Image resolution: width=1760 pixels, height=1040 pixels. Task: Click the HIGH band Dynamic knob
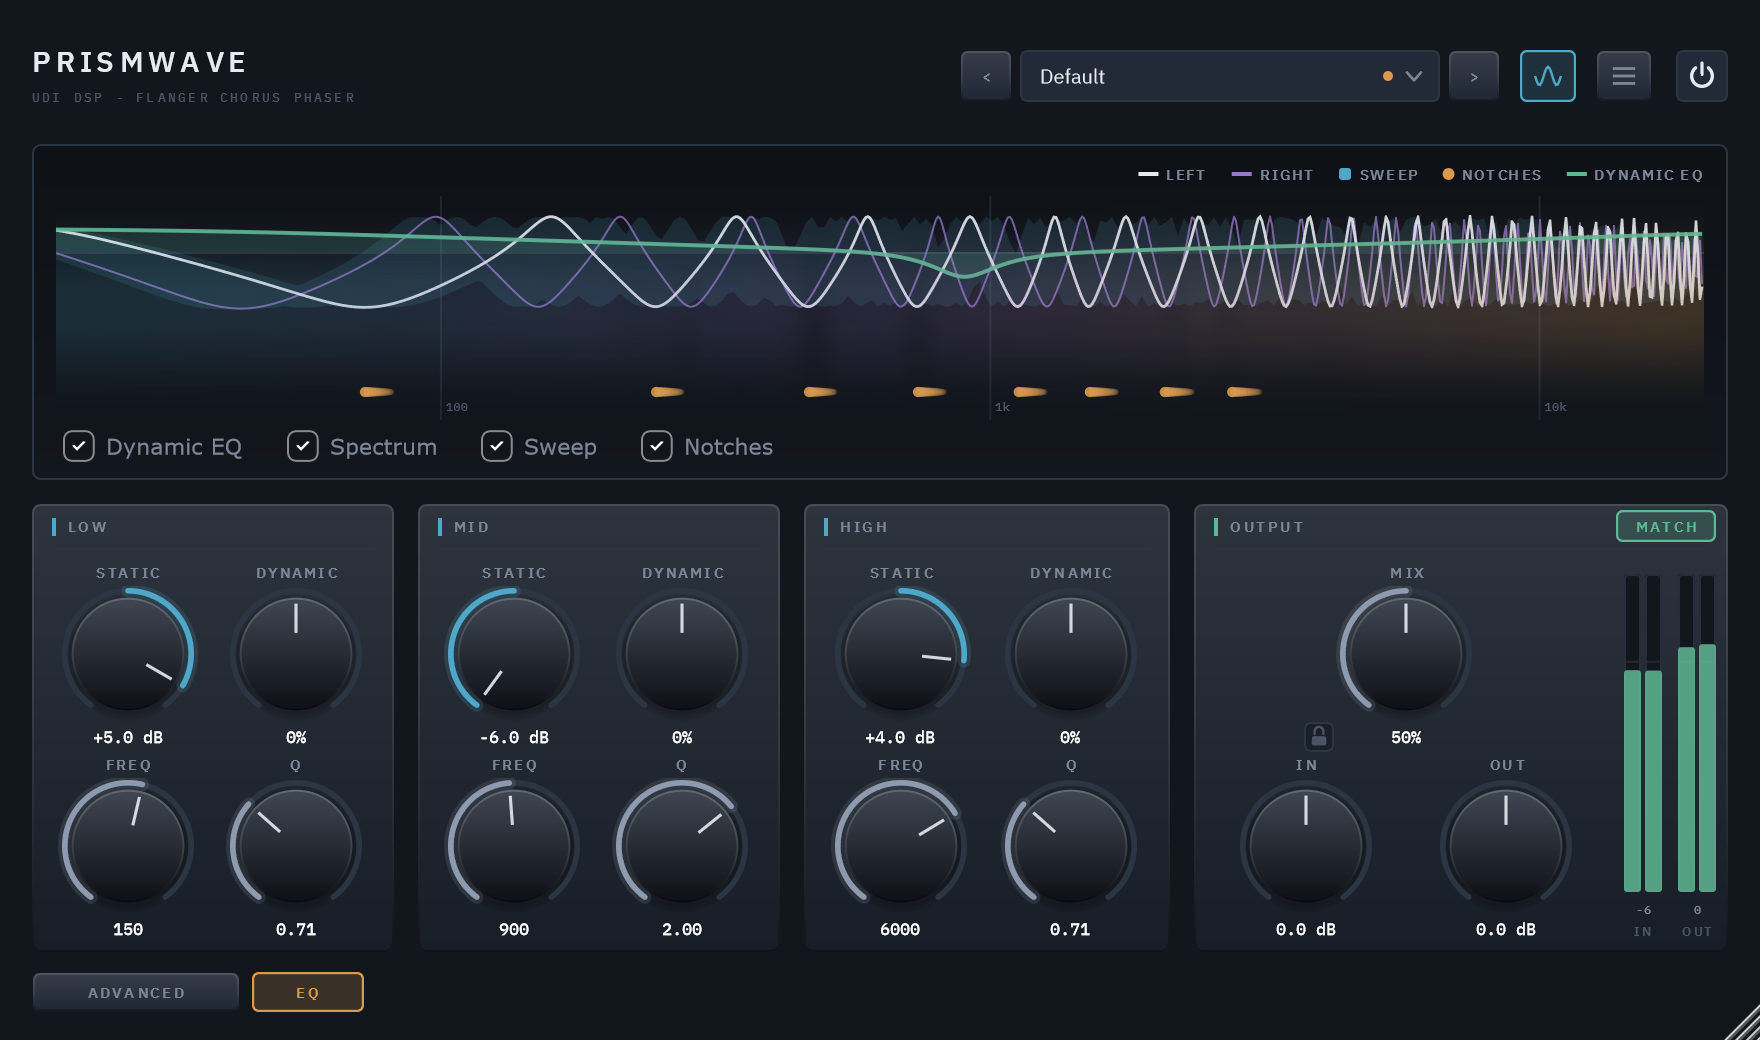point(1070,654)
